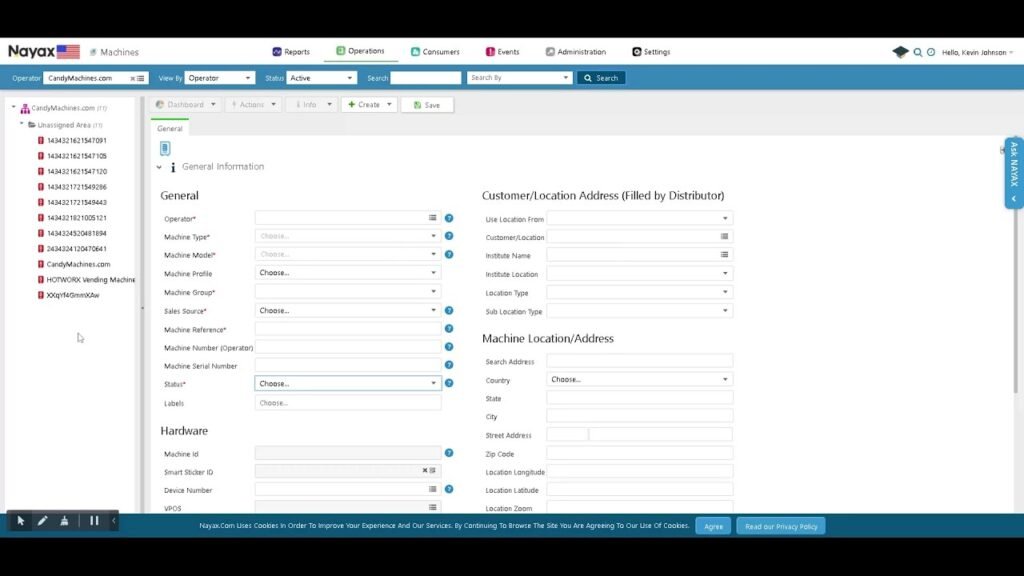
Task: Click the help icon next to Machine Reference
Action: coord(449,328)
